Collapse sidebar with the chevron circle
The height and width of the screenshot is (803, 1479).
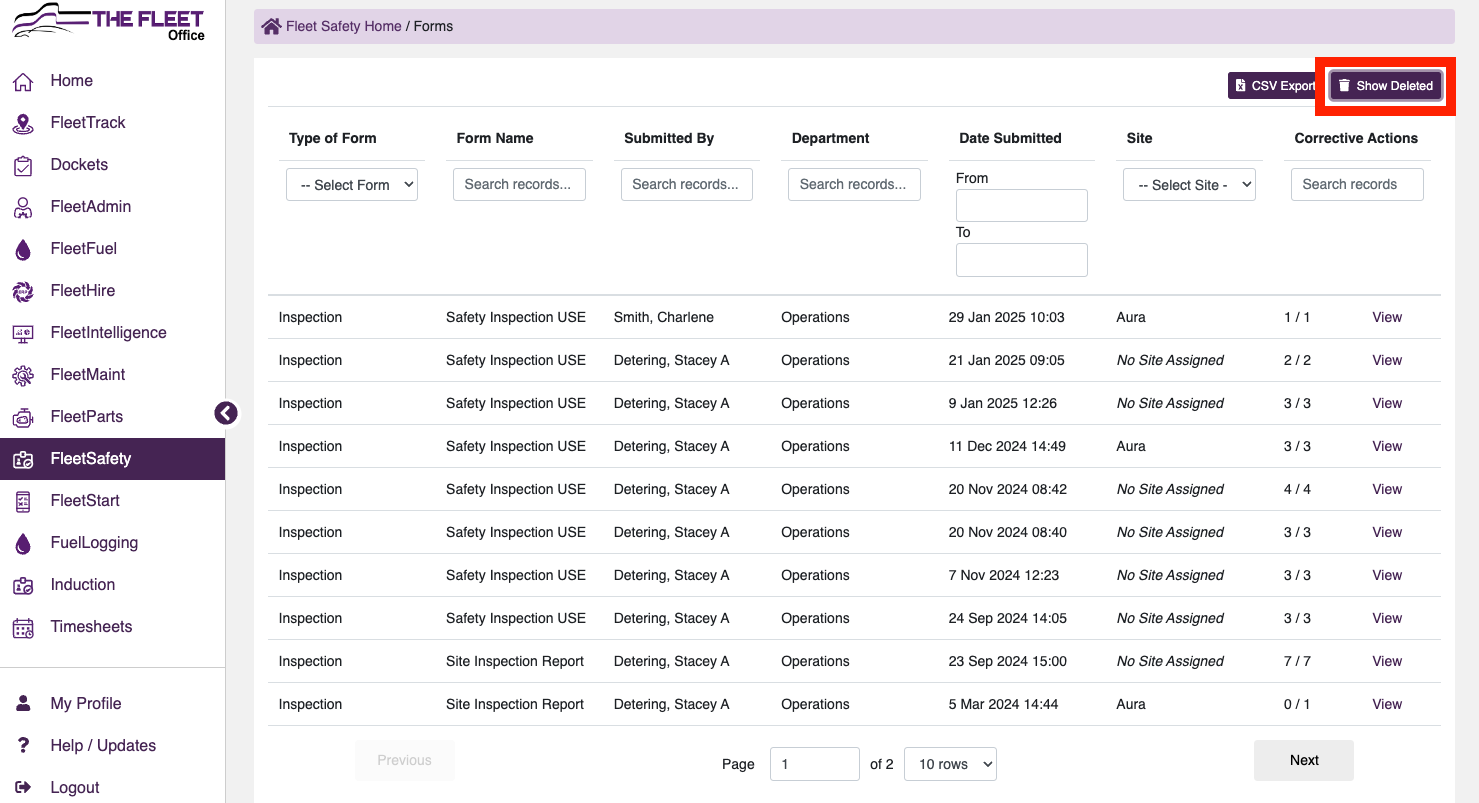coord(226,413)
